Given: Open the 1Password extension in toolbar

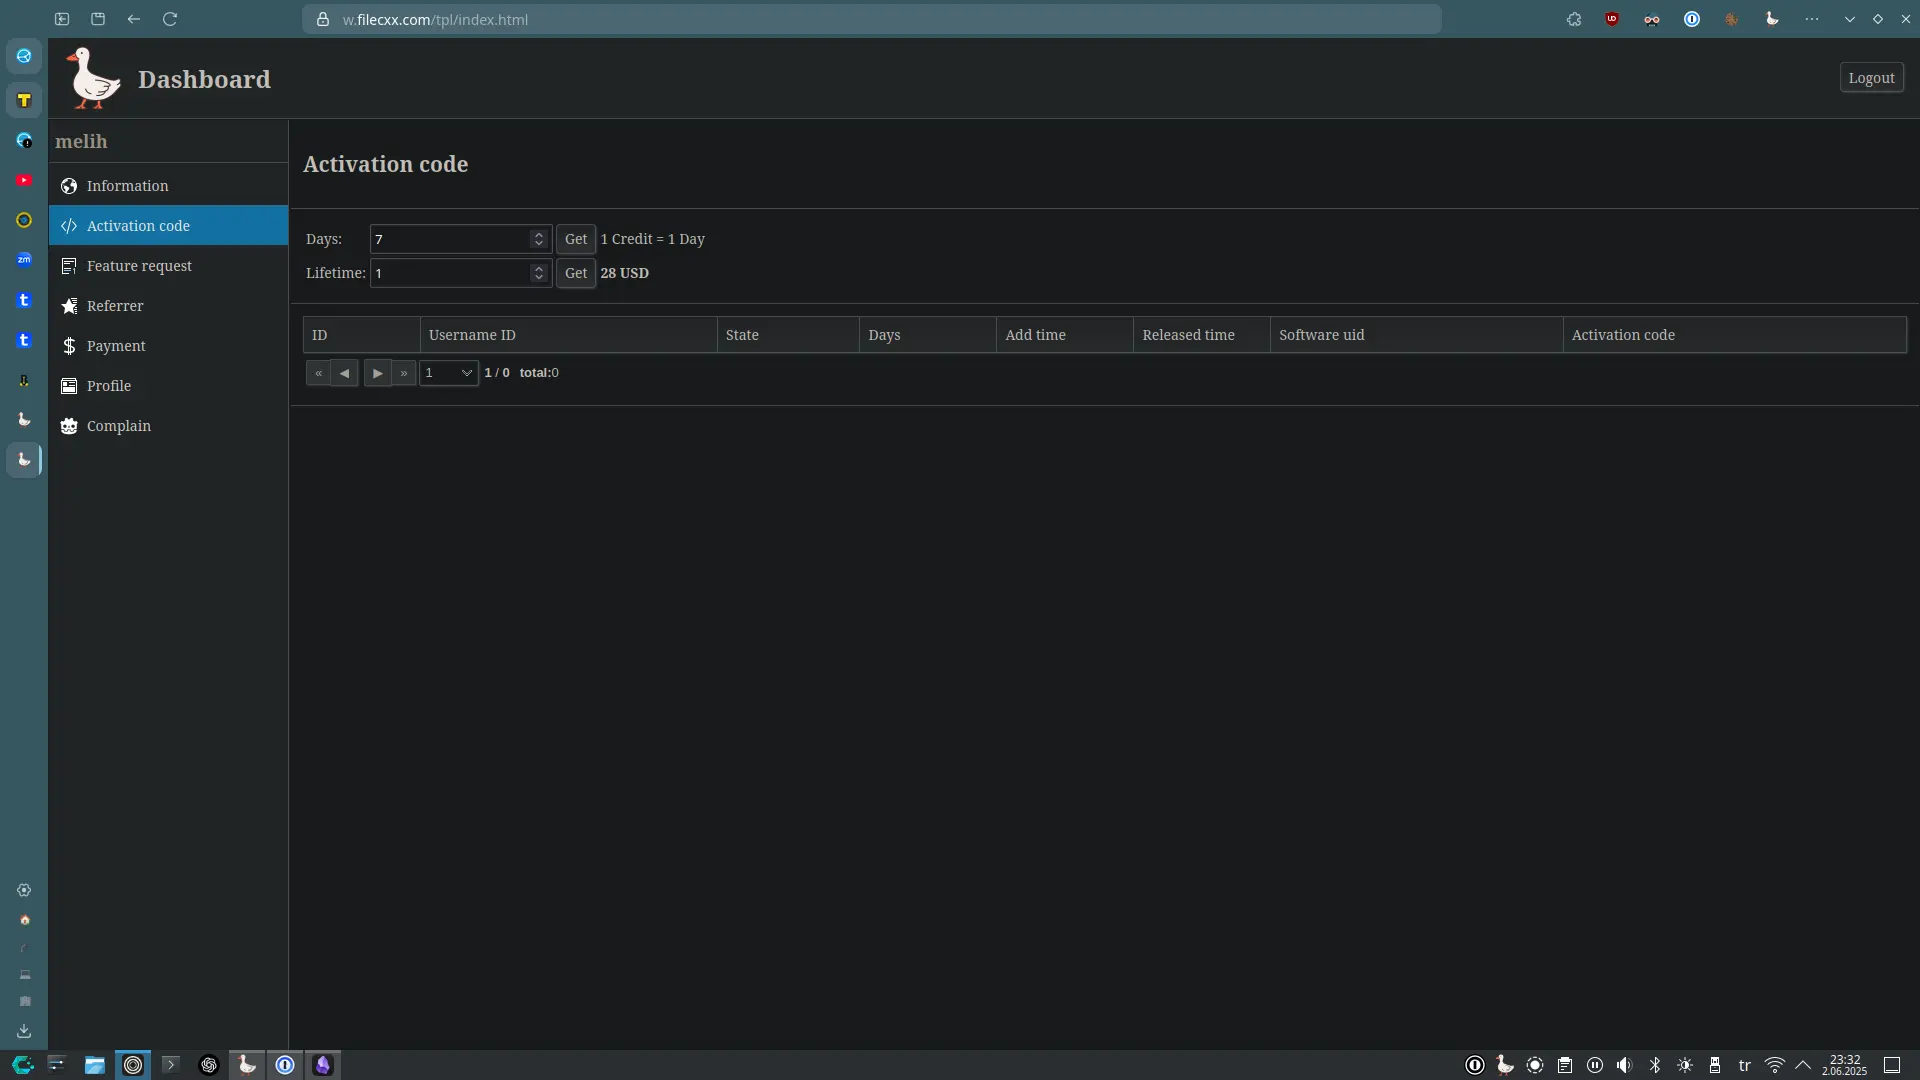Looking at the screenshot, I should click(1692, 19).
